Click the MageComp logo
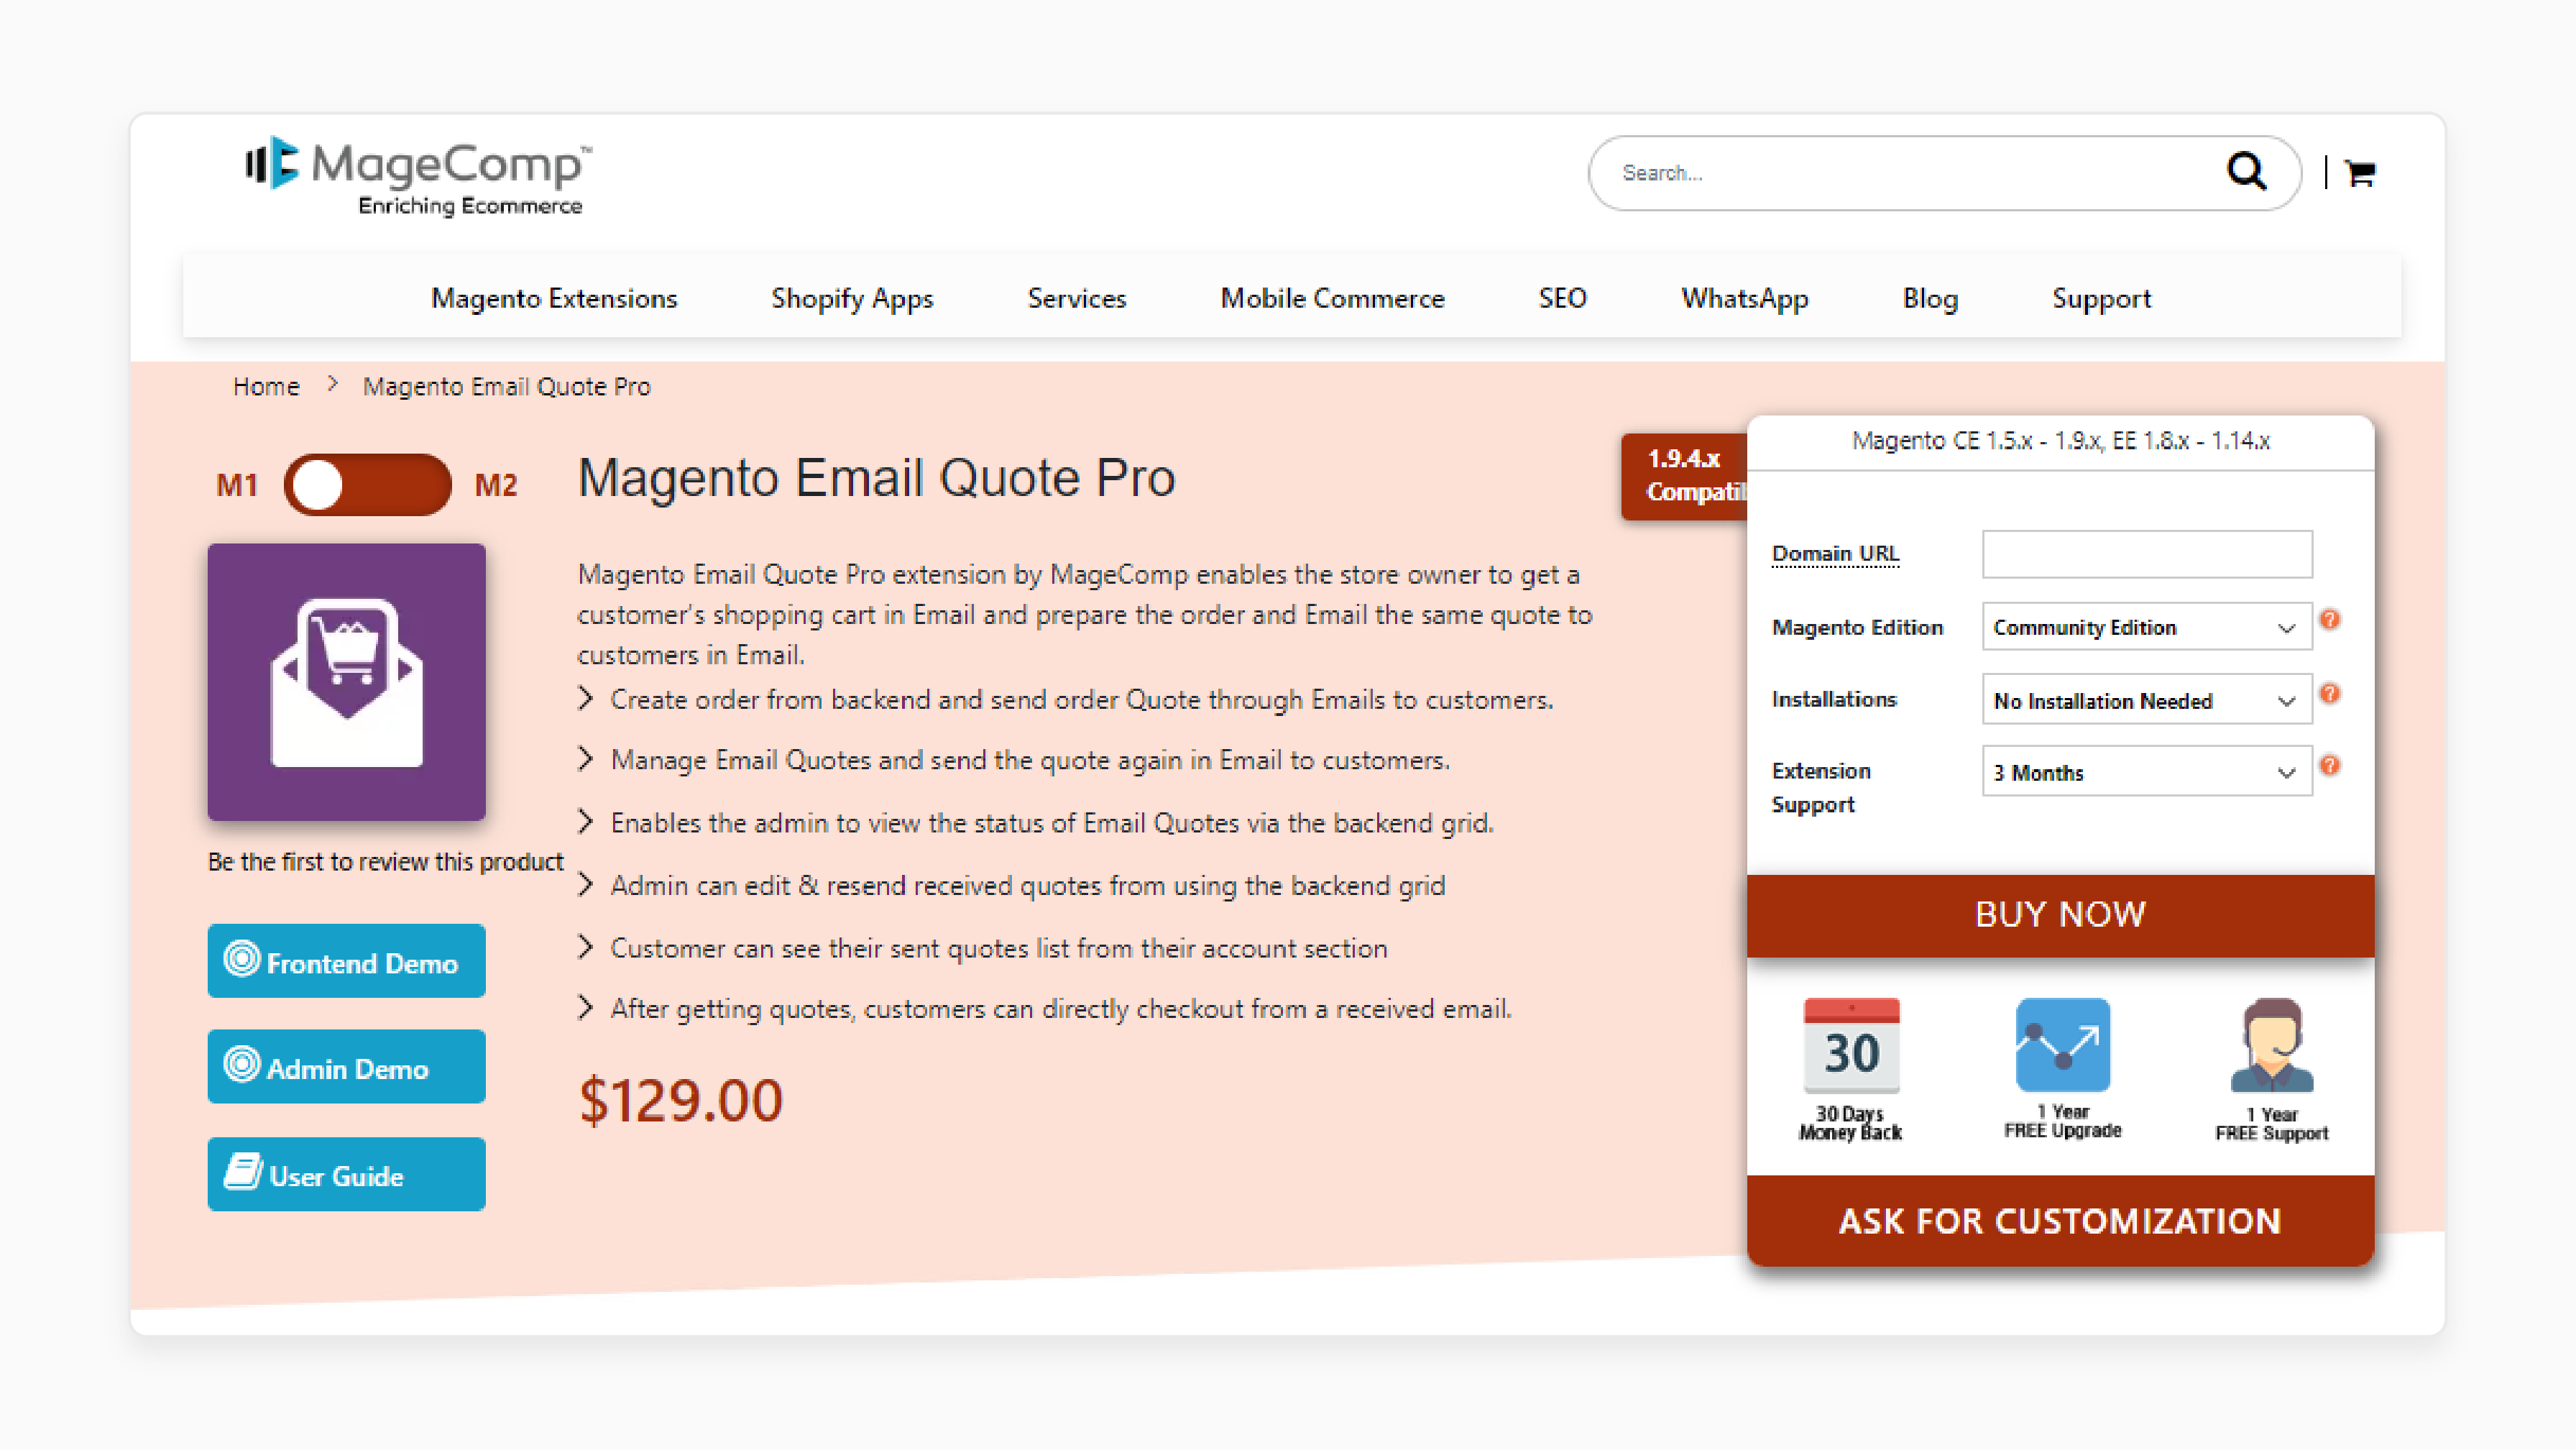The width and height of the screenshot is (2576, 1450). point(418,176)
